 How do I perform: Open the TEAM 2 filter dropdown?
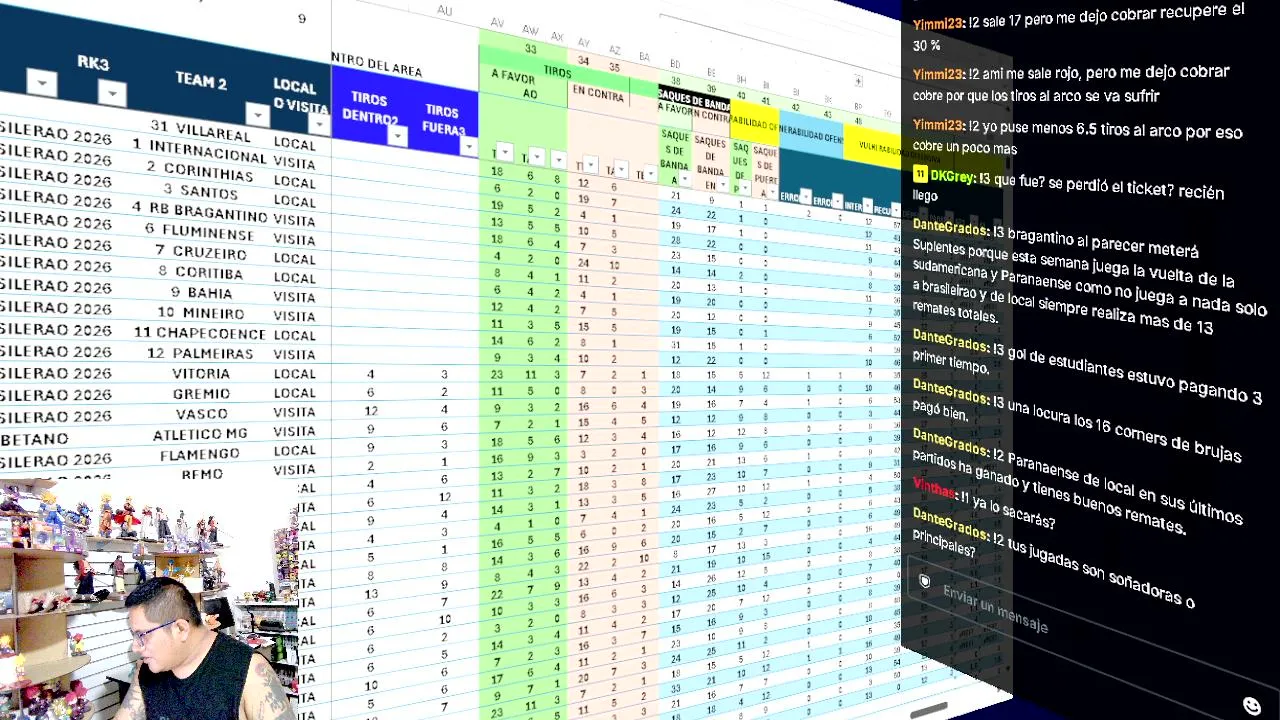[x=257, y=116]
